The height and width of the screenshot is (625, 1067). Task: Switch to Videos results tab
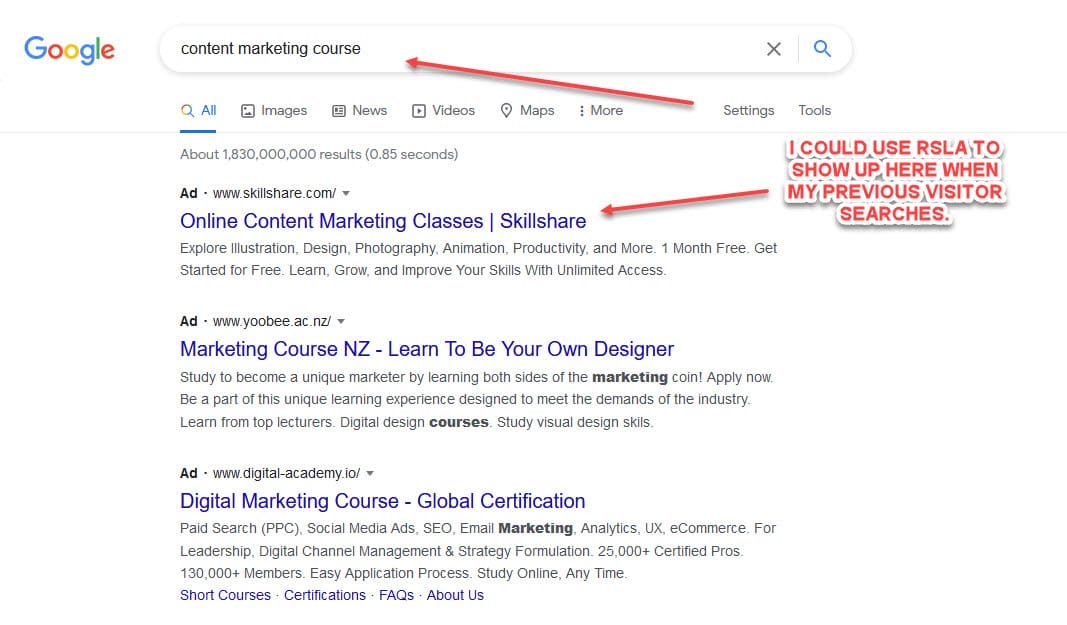[x=443, y=110]
